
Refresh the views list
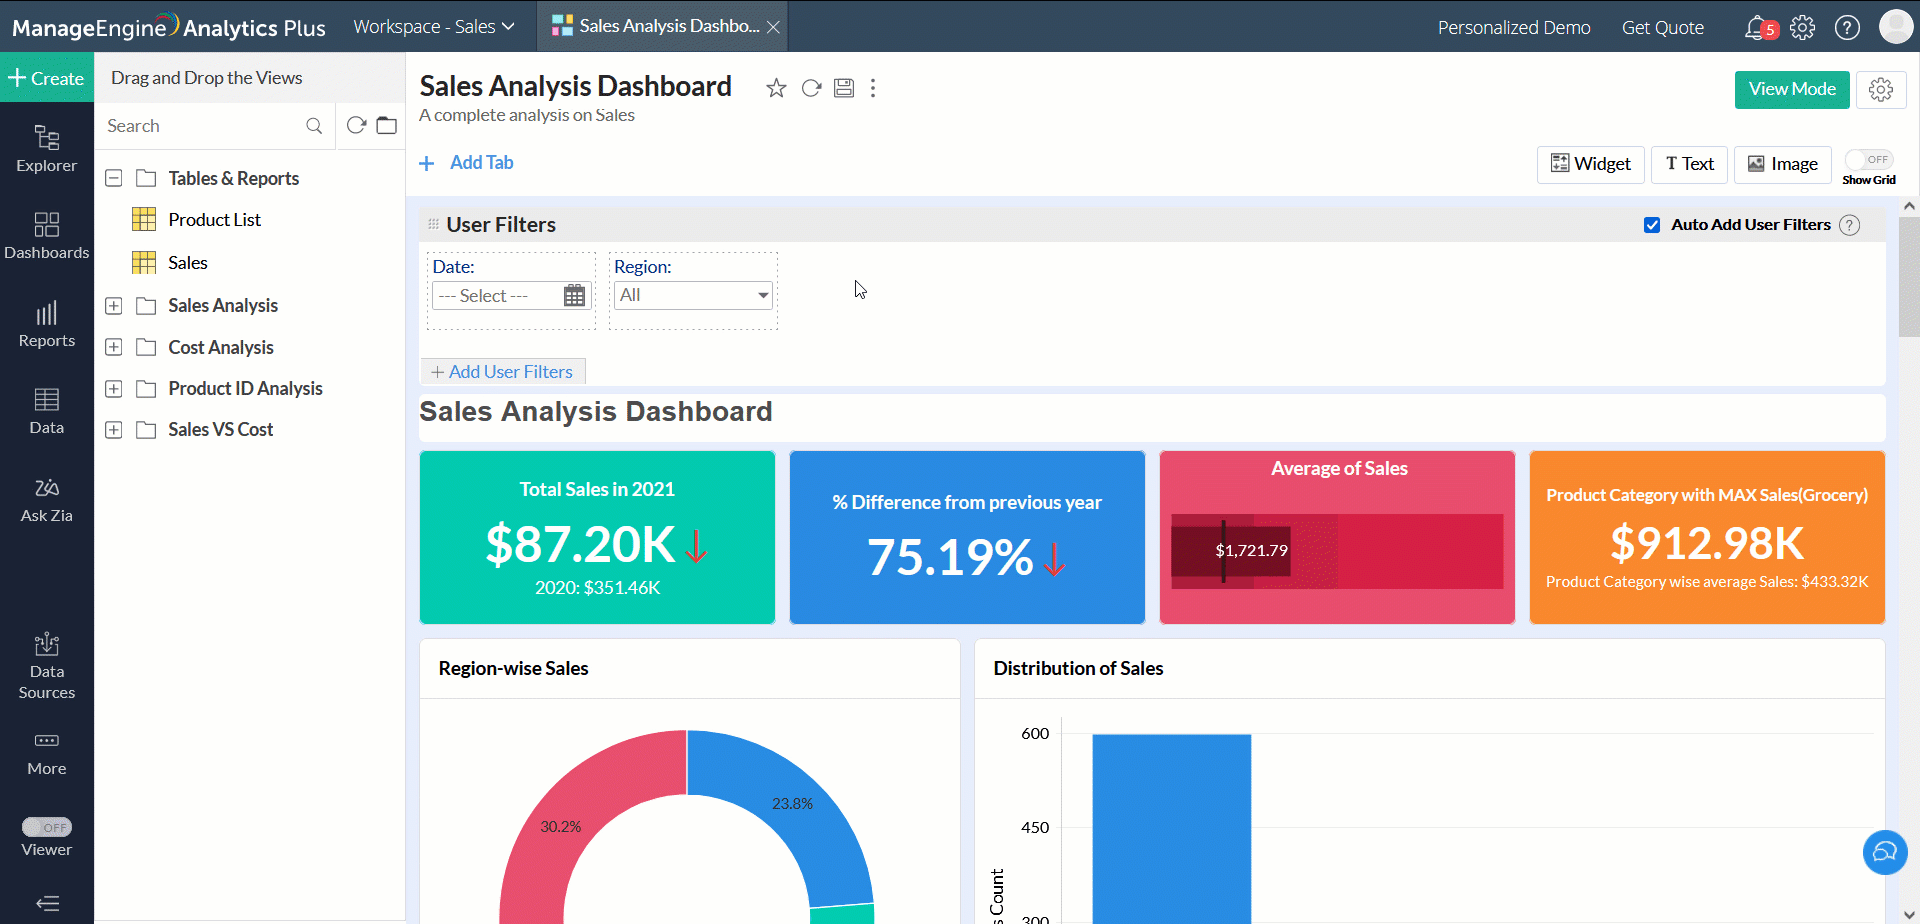tap(356, 125)
